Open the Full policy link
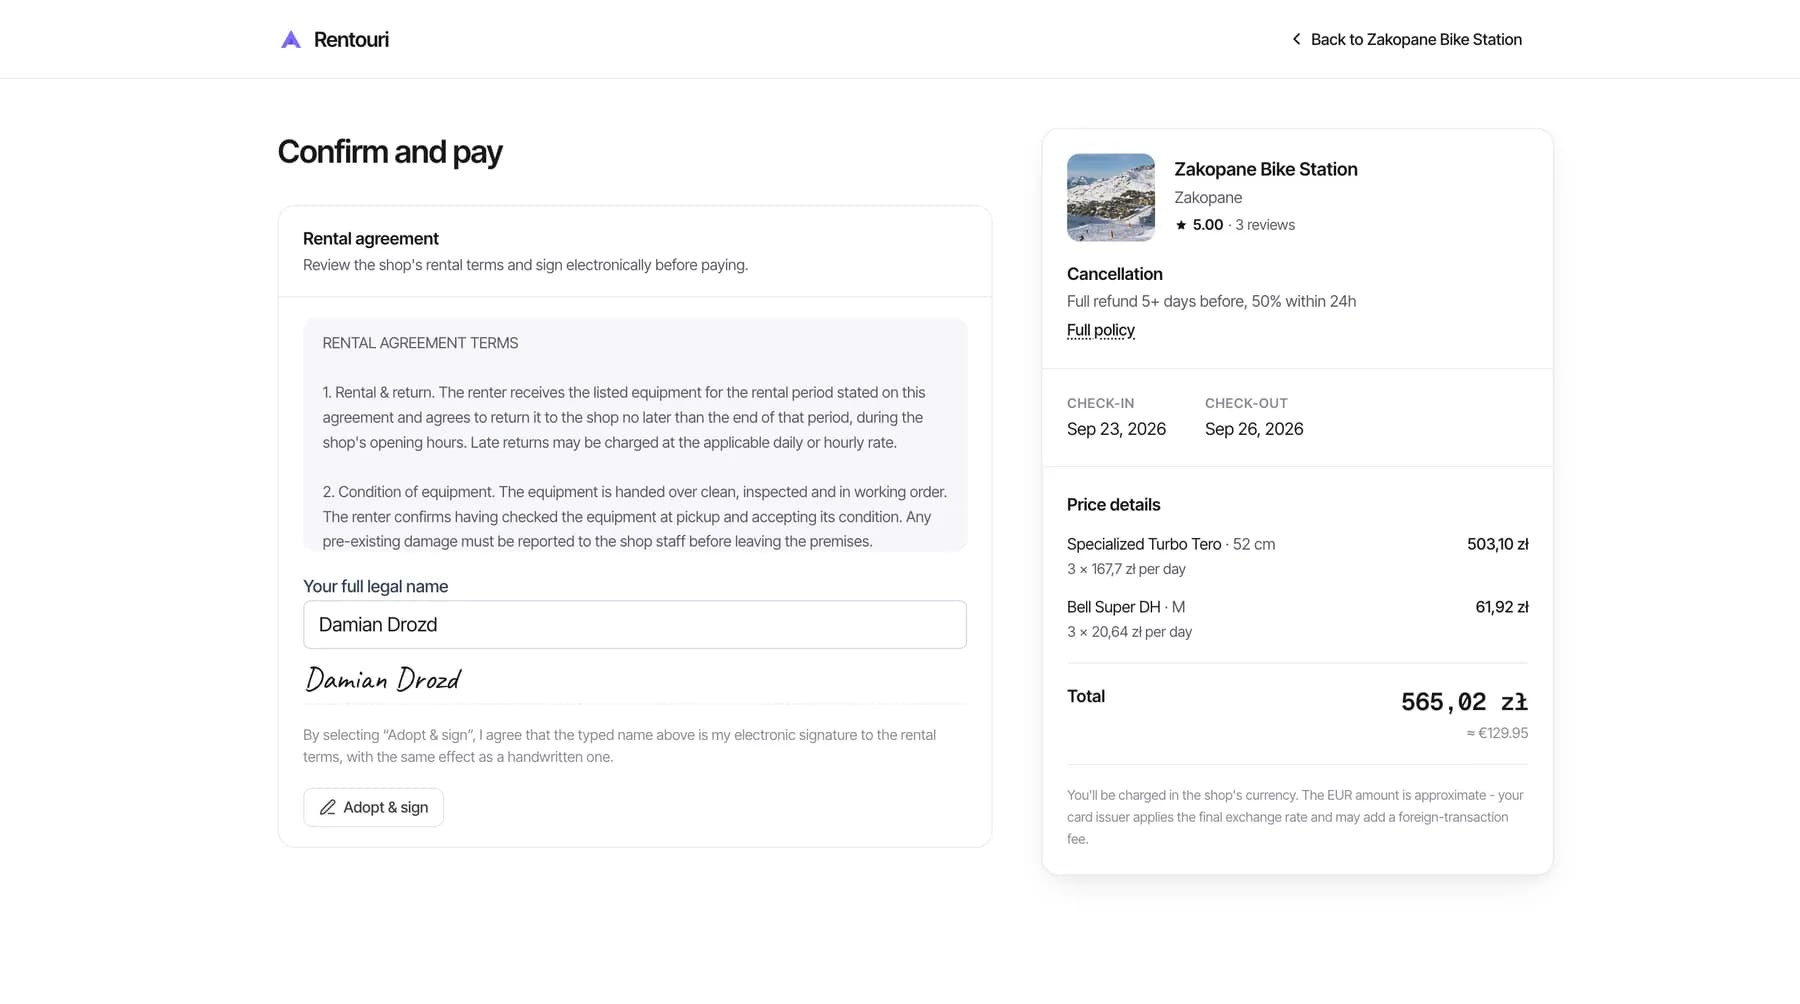This screenshot has width=1800, height=1004. [1100, 330]
